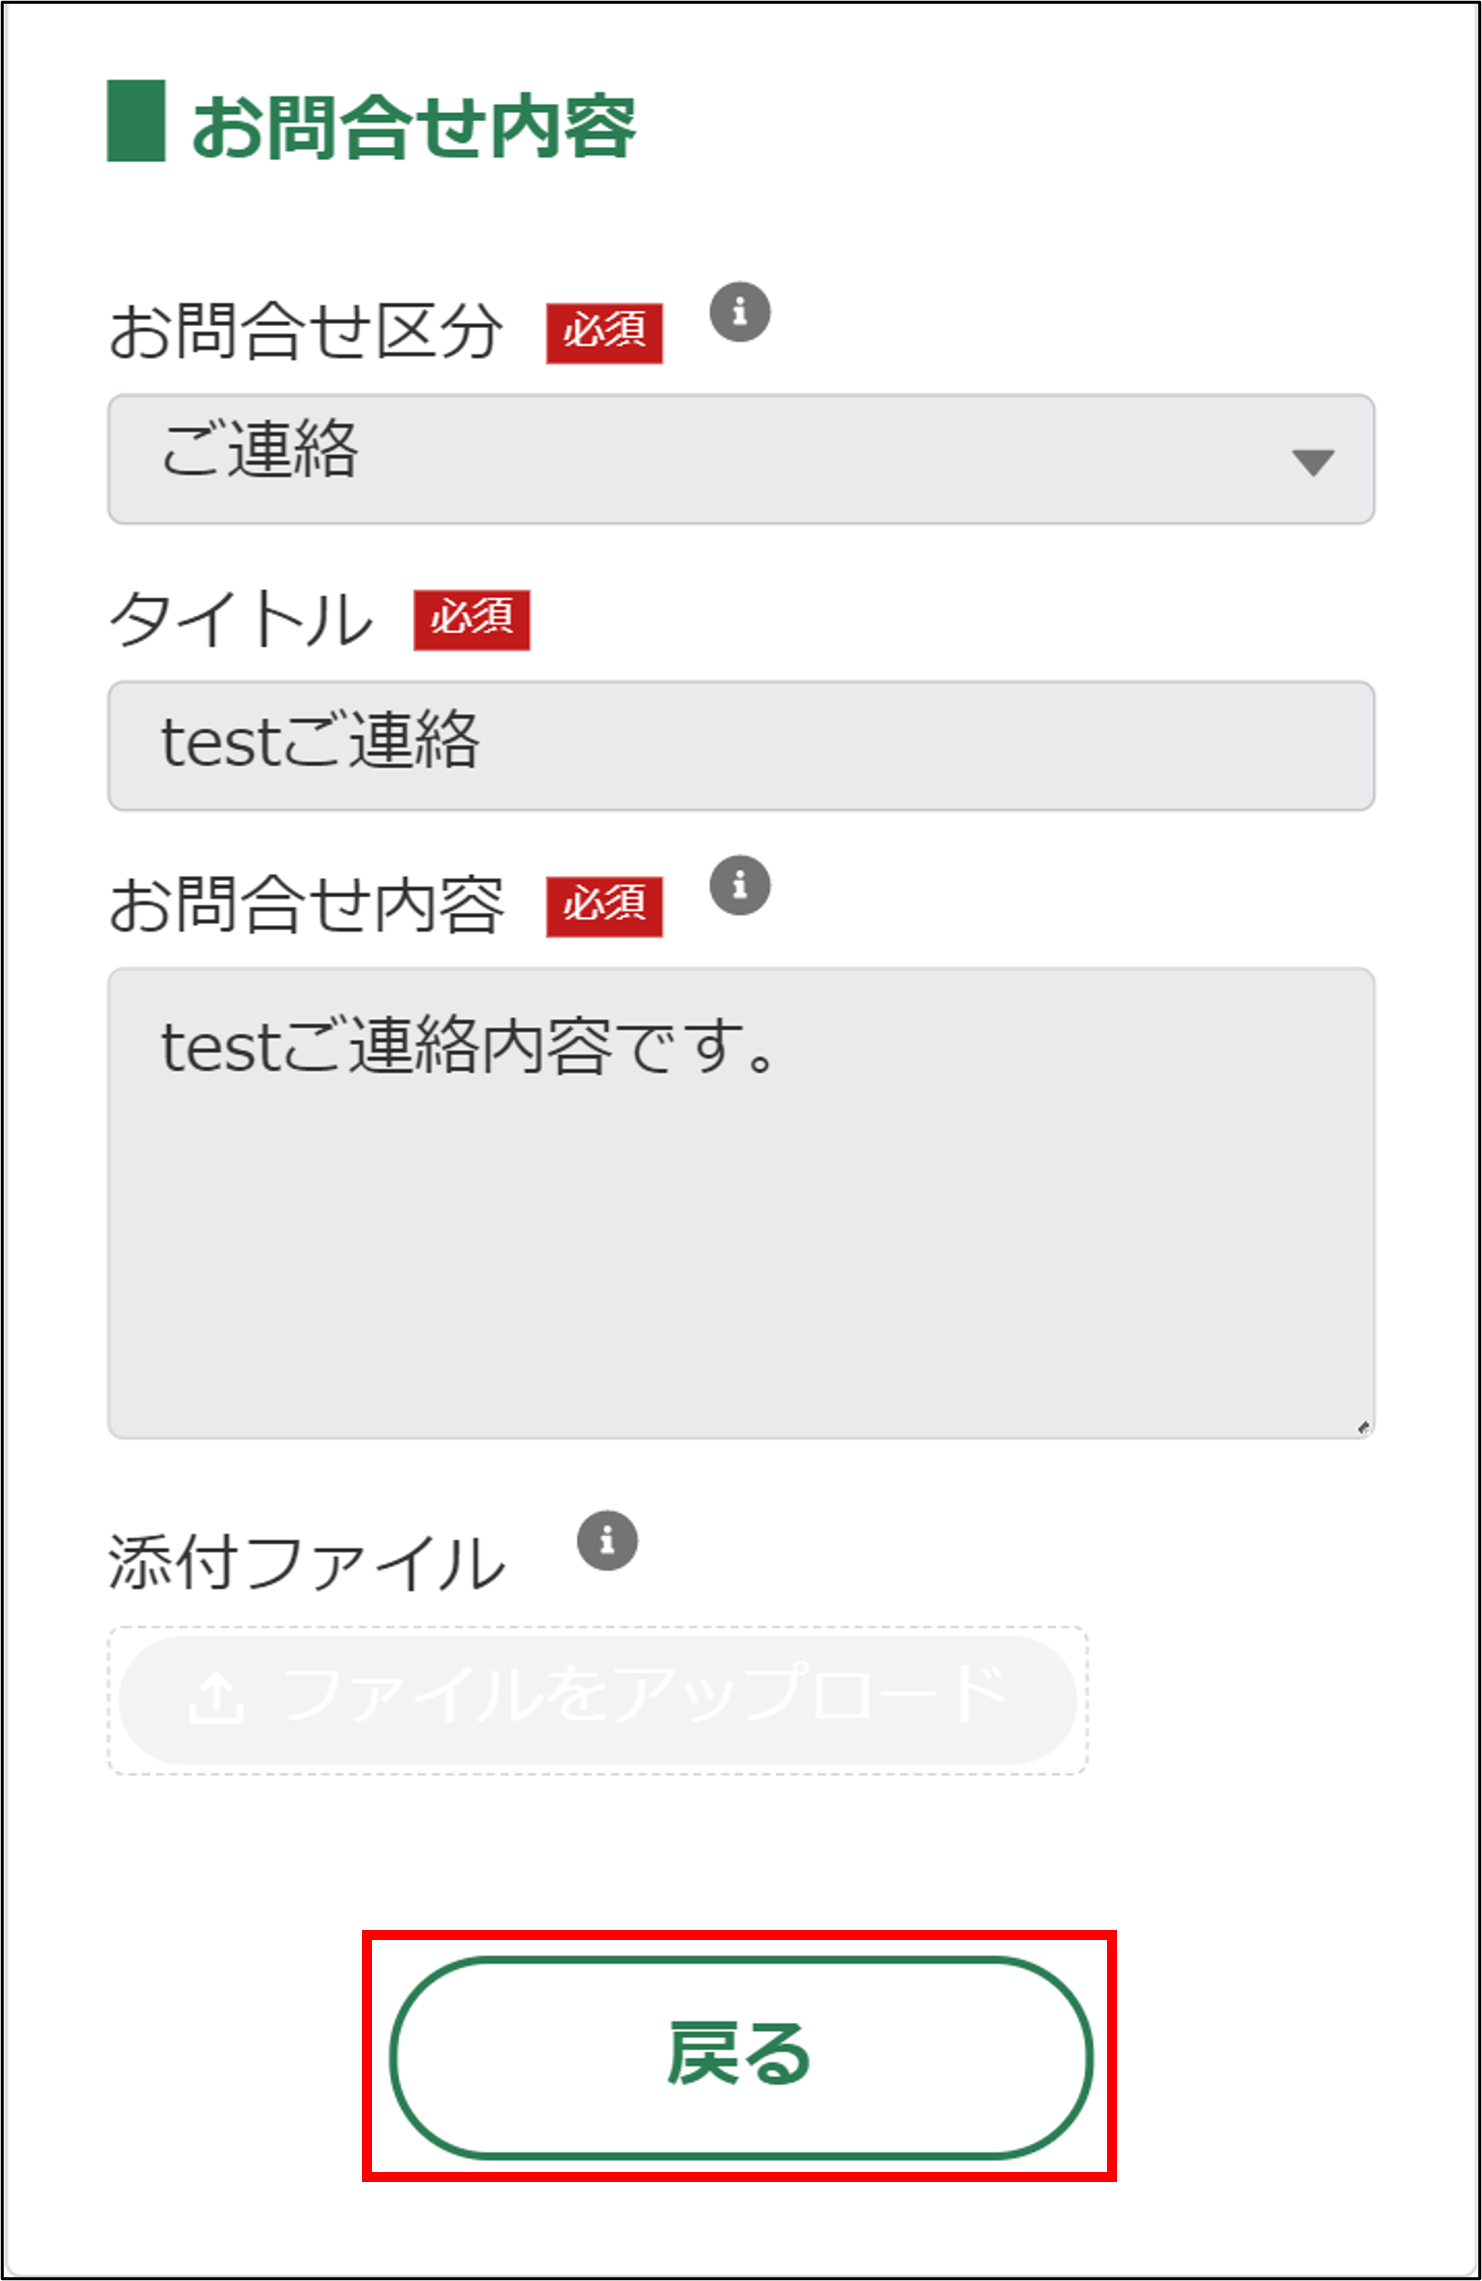Click 必須 badge beside お問合せ内容 field label
The height and width of the screenshot is (2281, 1482).
pyautogui.click(x=604, y=906)
